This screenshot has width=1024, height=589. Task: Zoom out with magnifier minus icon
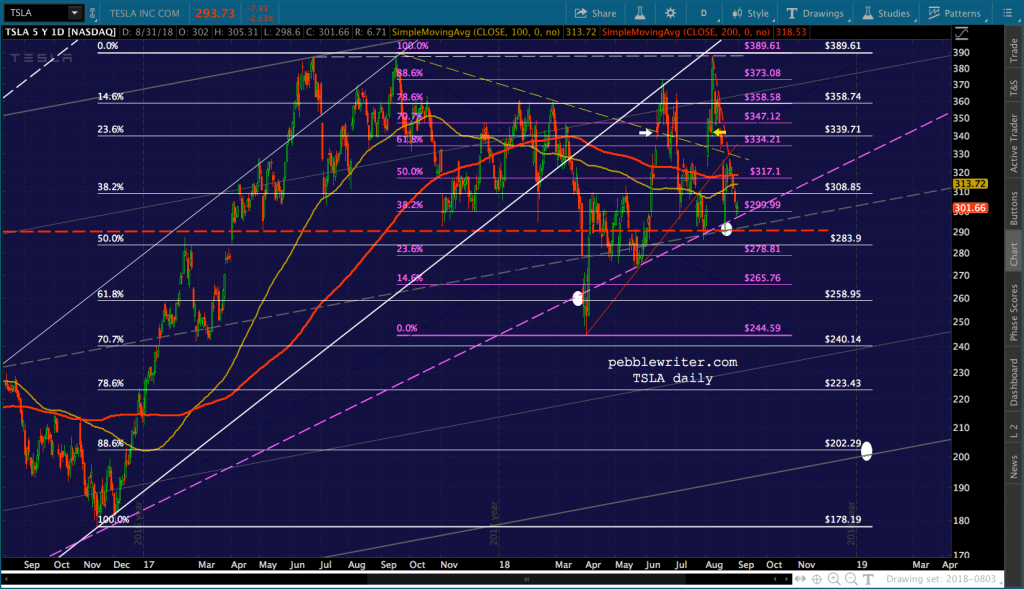[x=851, y=579]
